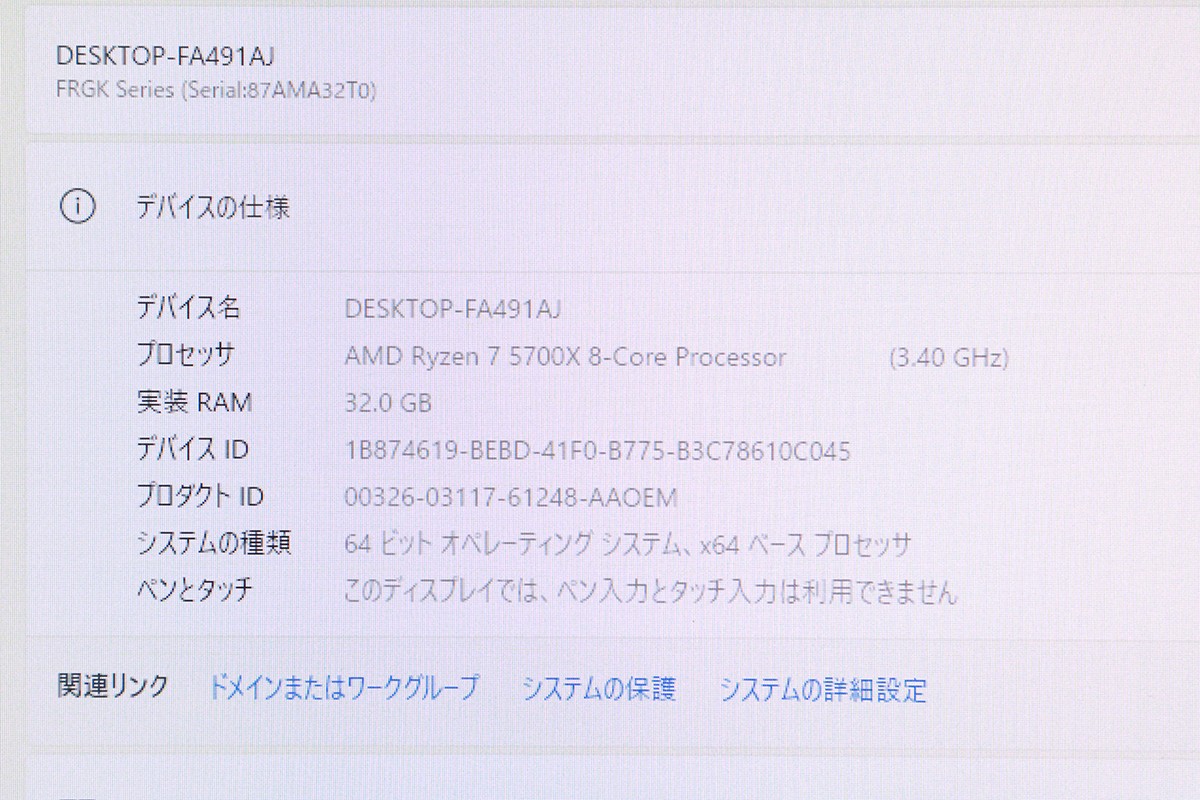Select the 64 ビット オペレーティング システム value
The width and height of the screenshot is (1200, 800).
click(x=628, y=545)
